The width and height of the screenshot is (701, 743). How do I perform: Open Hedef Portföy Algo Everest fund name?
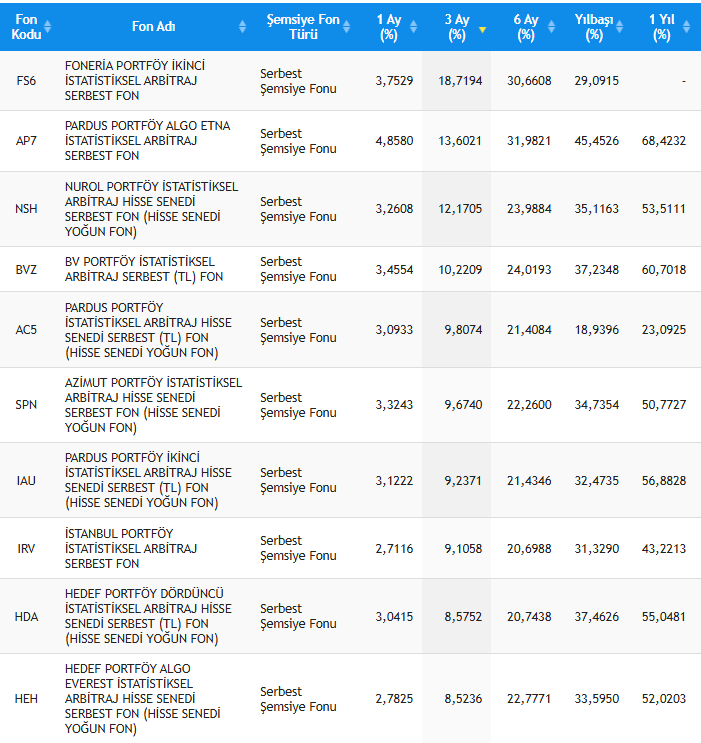click(143, 699)
